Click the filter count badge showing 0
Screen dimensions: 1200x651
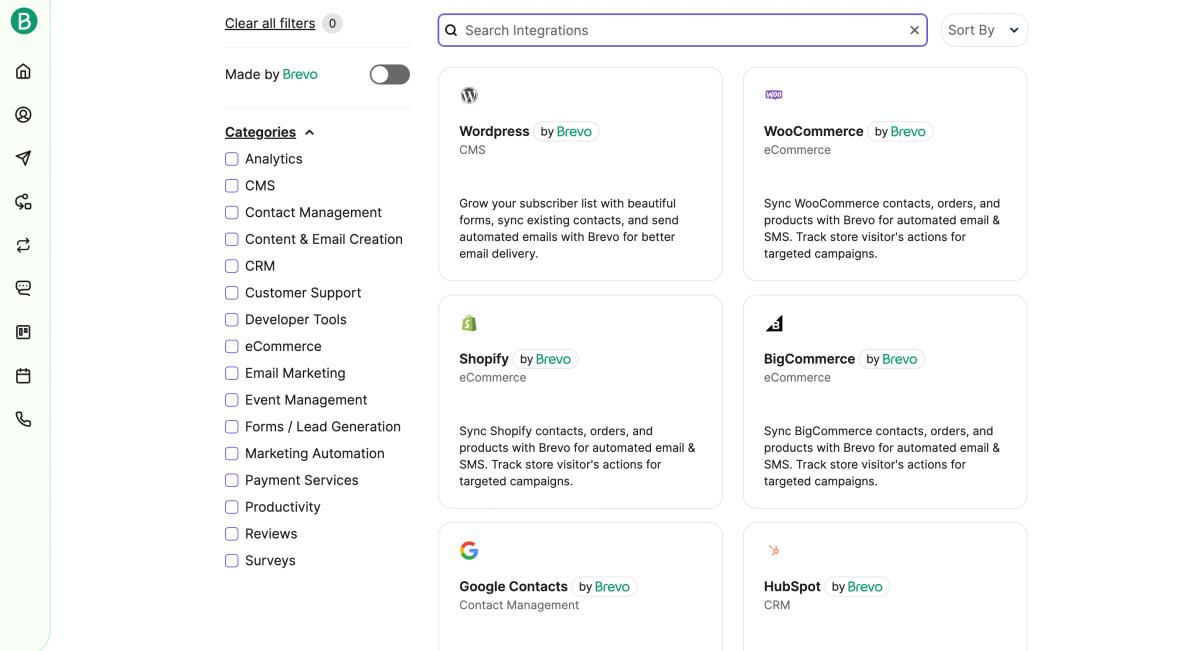(x=332, y=23)
